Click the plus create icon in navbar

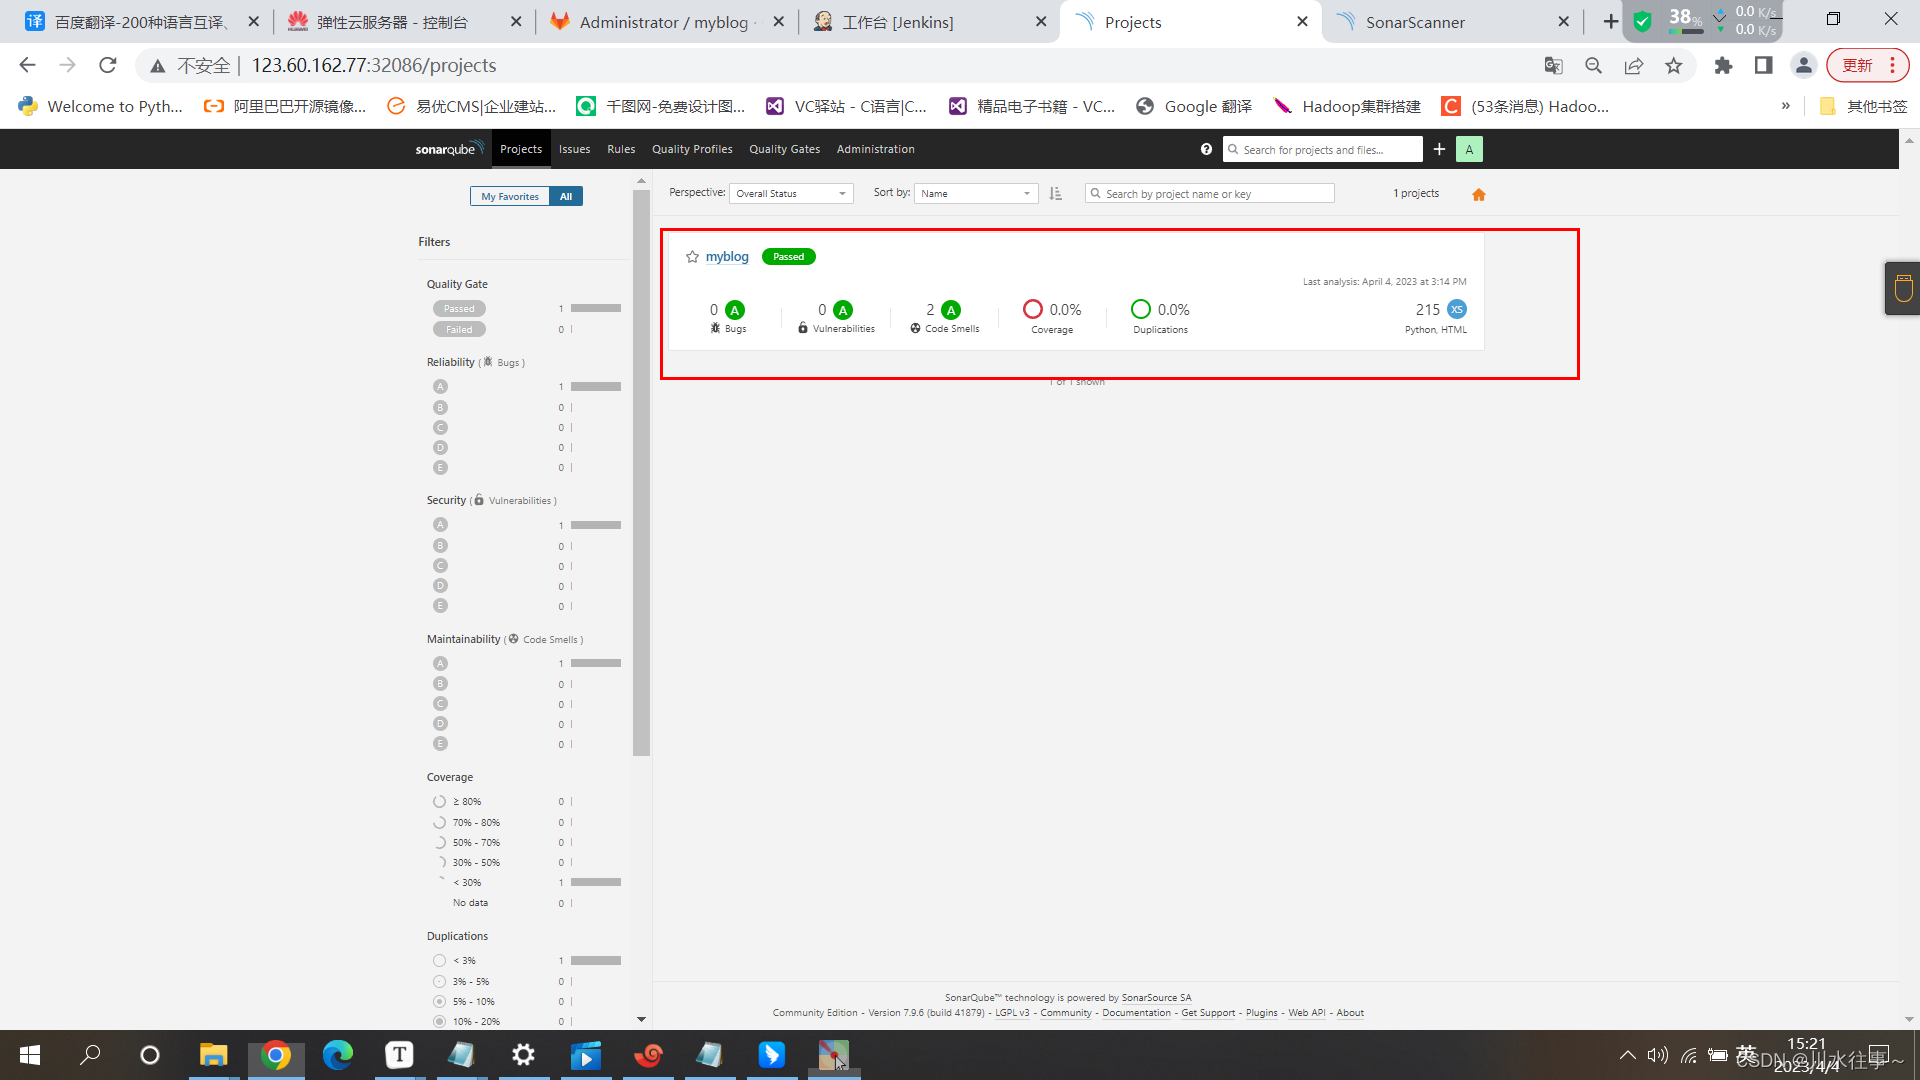[1439, 149]
